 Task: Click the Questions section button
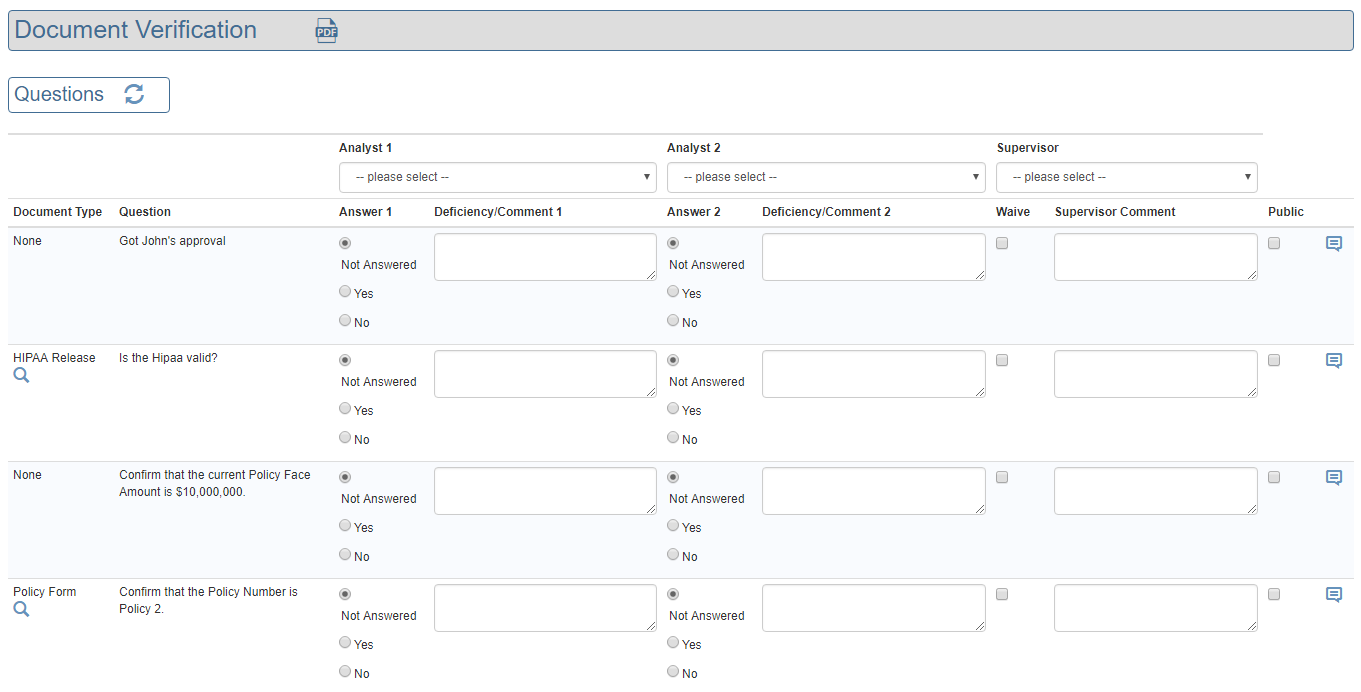tap(60, 95)
